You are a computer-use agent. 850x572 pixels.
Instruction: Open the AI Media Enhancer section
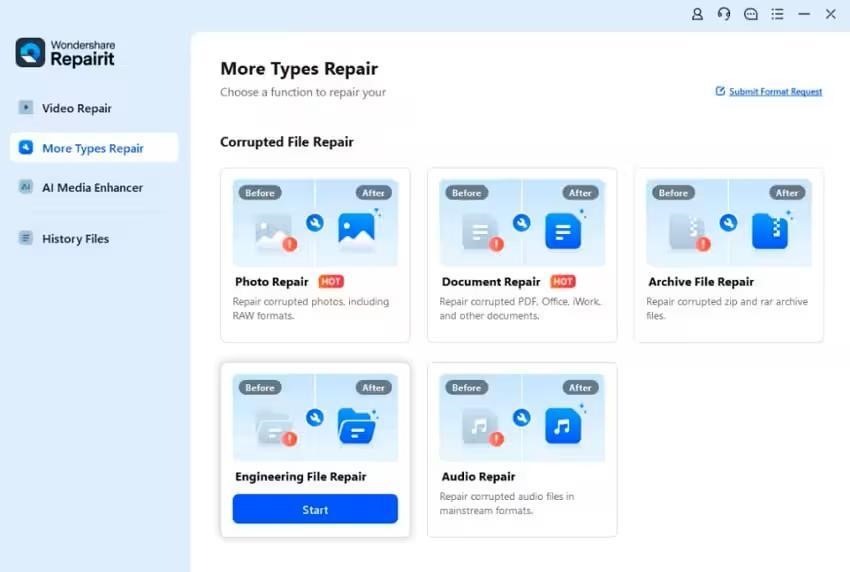point(94,188)
